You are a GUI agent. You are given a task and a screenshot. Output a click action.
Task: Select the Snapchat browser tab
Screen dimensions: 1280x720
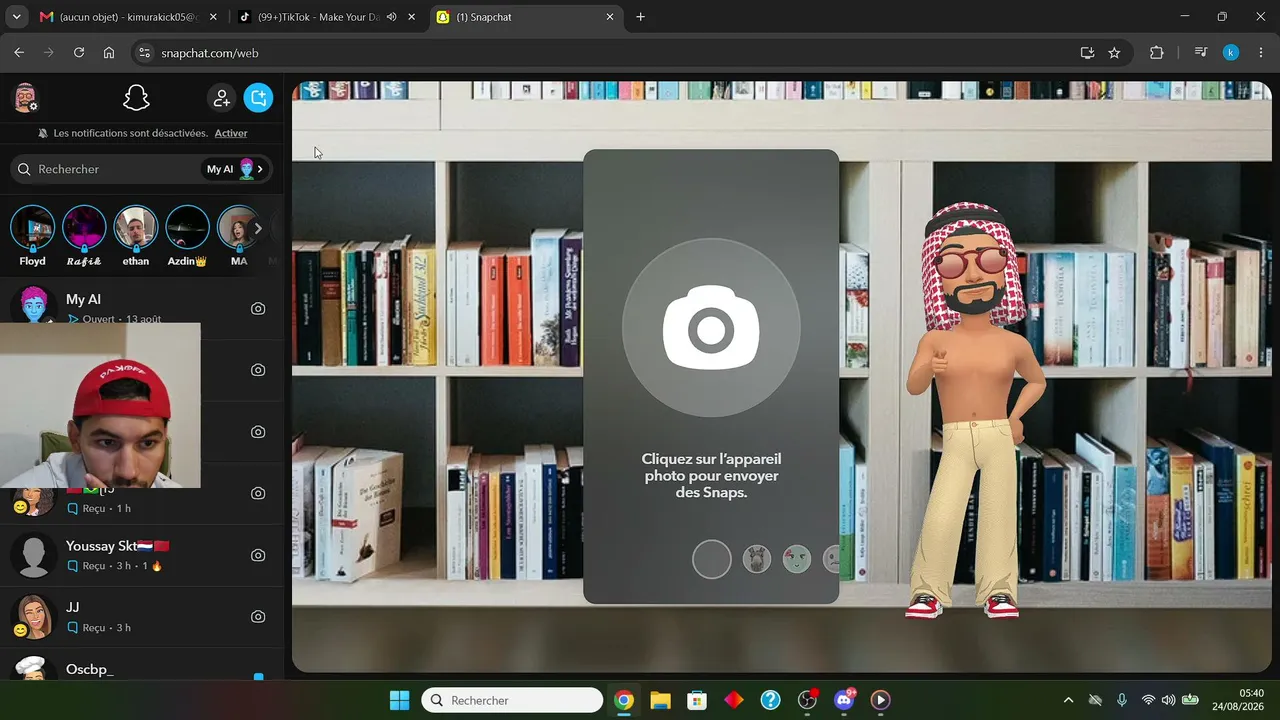click(x=526, y=17)
